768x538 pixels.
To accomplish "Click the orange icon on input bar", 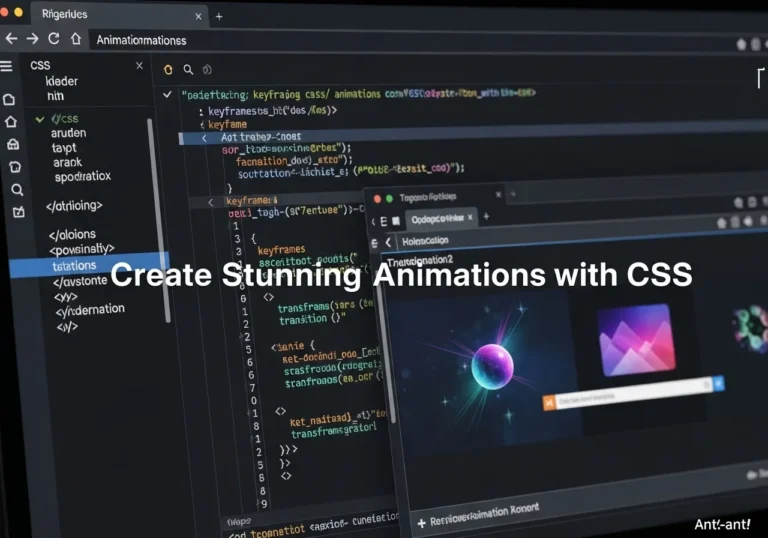I will 549,403.
